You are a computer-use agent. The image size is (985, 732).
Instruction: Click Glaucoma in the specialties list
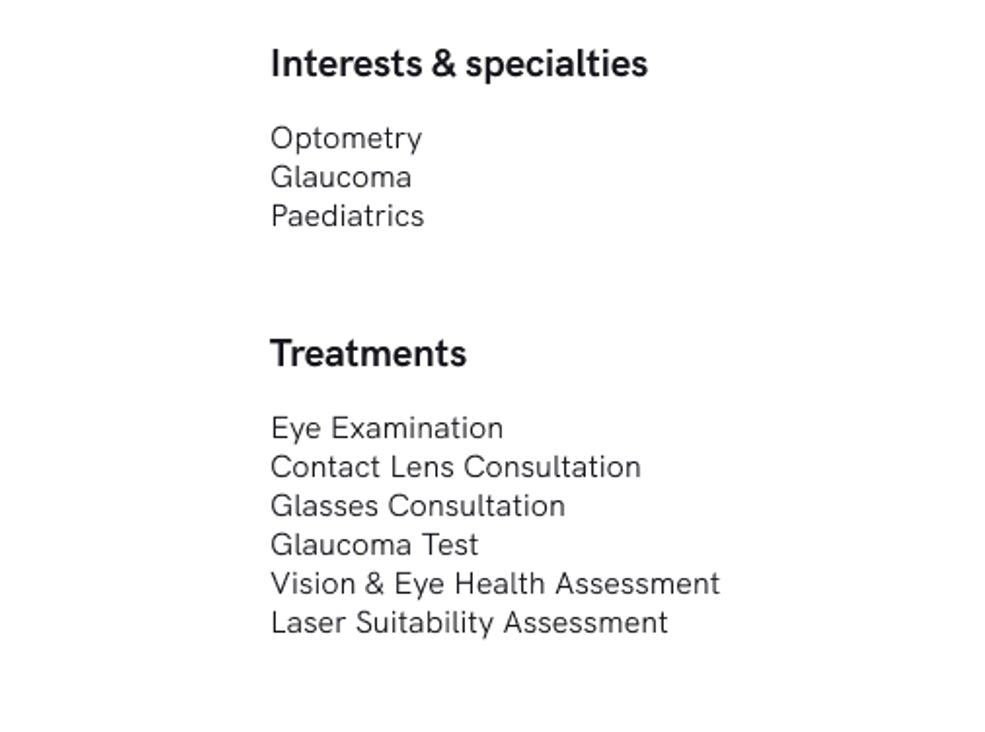click(340, 177)
